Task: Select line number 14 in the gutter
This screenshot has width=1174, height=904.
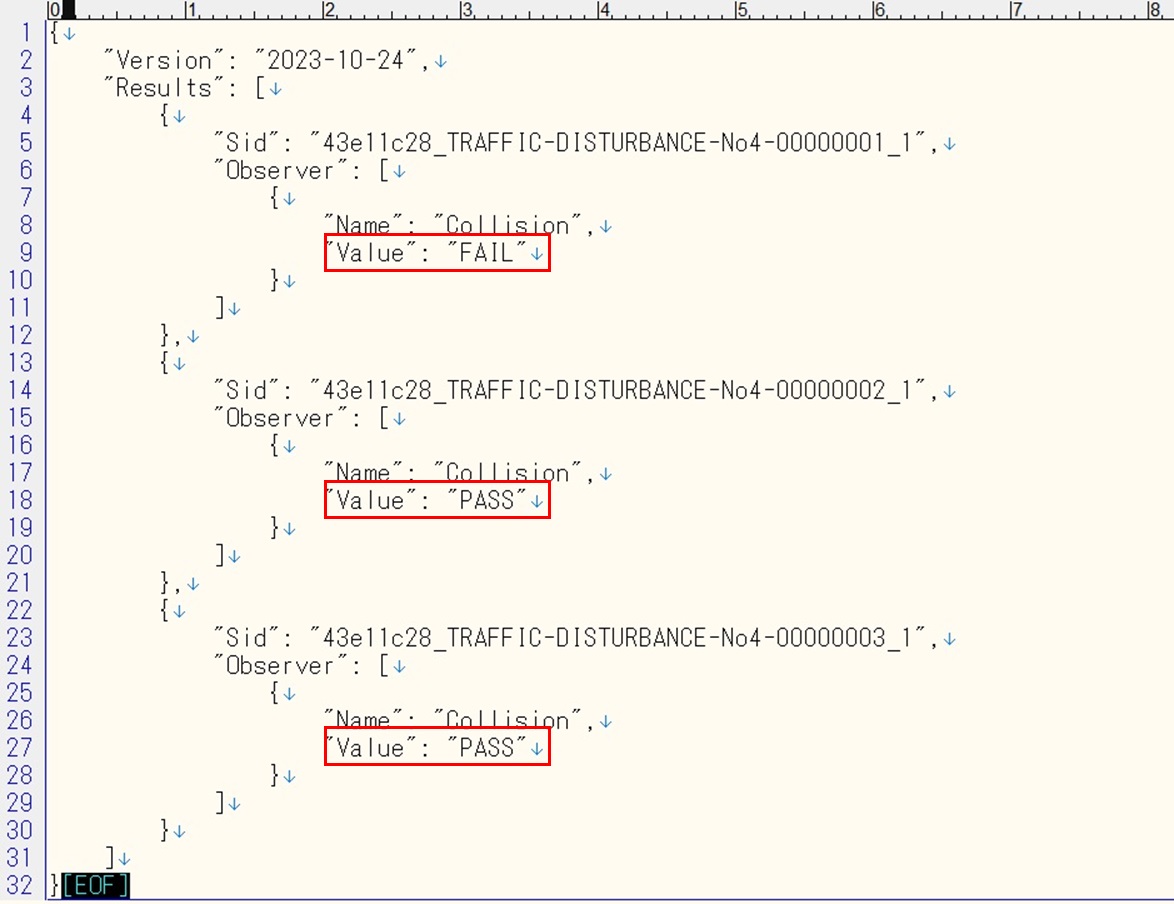Action: click(20, 391)
